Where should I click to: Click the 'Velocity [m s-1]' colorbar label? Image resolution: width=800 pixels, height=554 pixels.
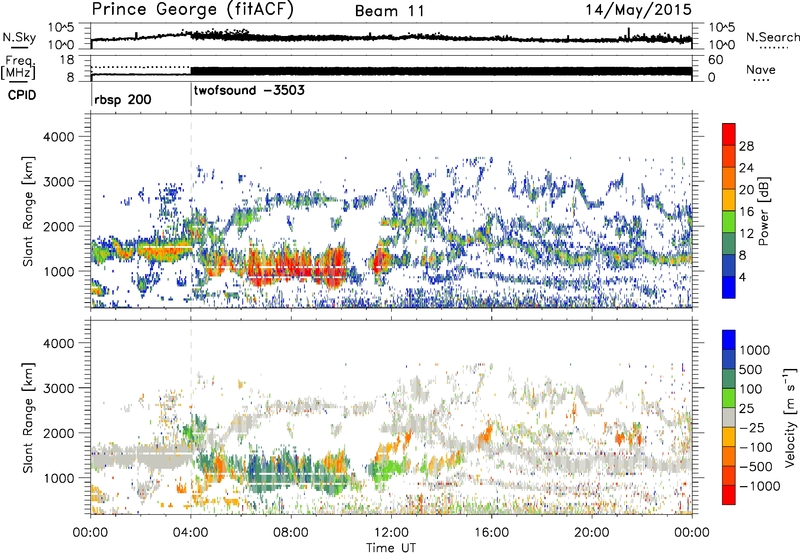(x=790, y=417)
